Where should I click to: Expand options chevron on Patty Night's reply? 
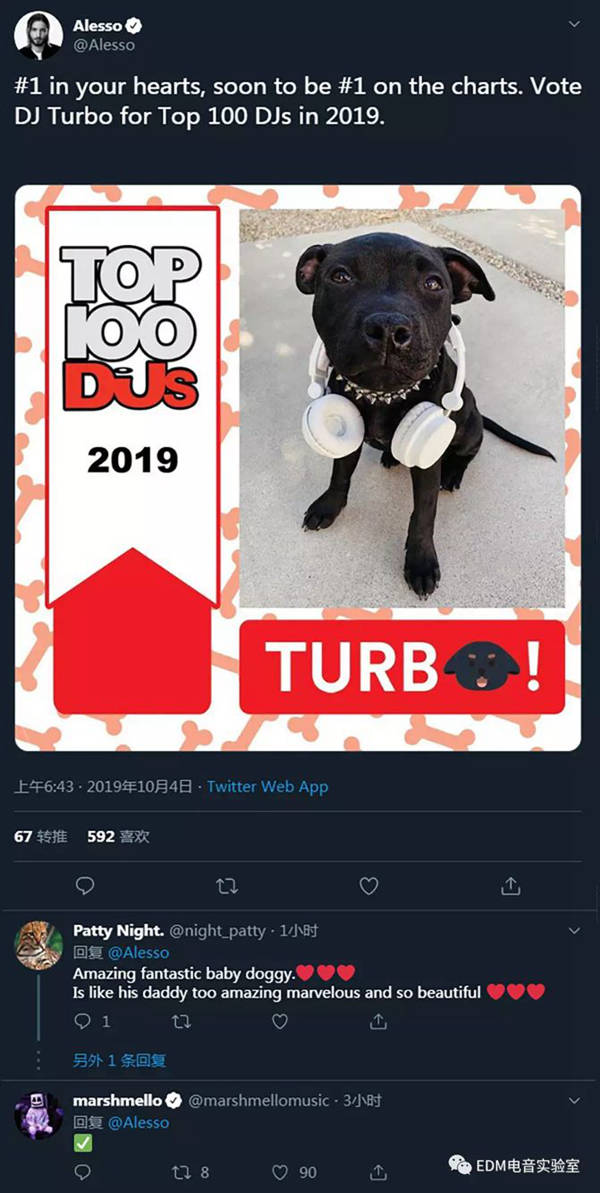click(x=574, y=931)
